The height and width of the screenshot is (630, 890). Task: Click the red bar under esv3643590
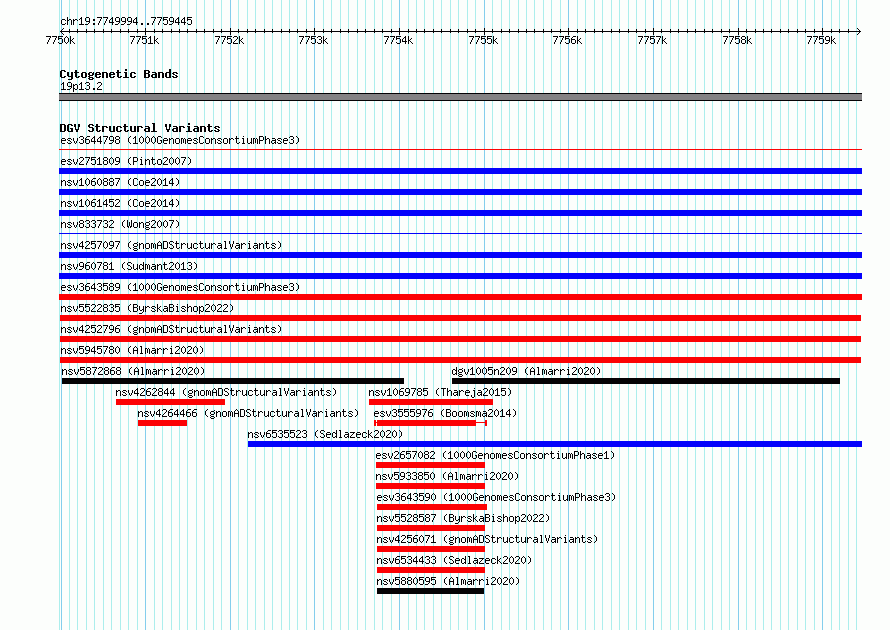(x=432, y=507)
